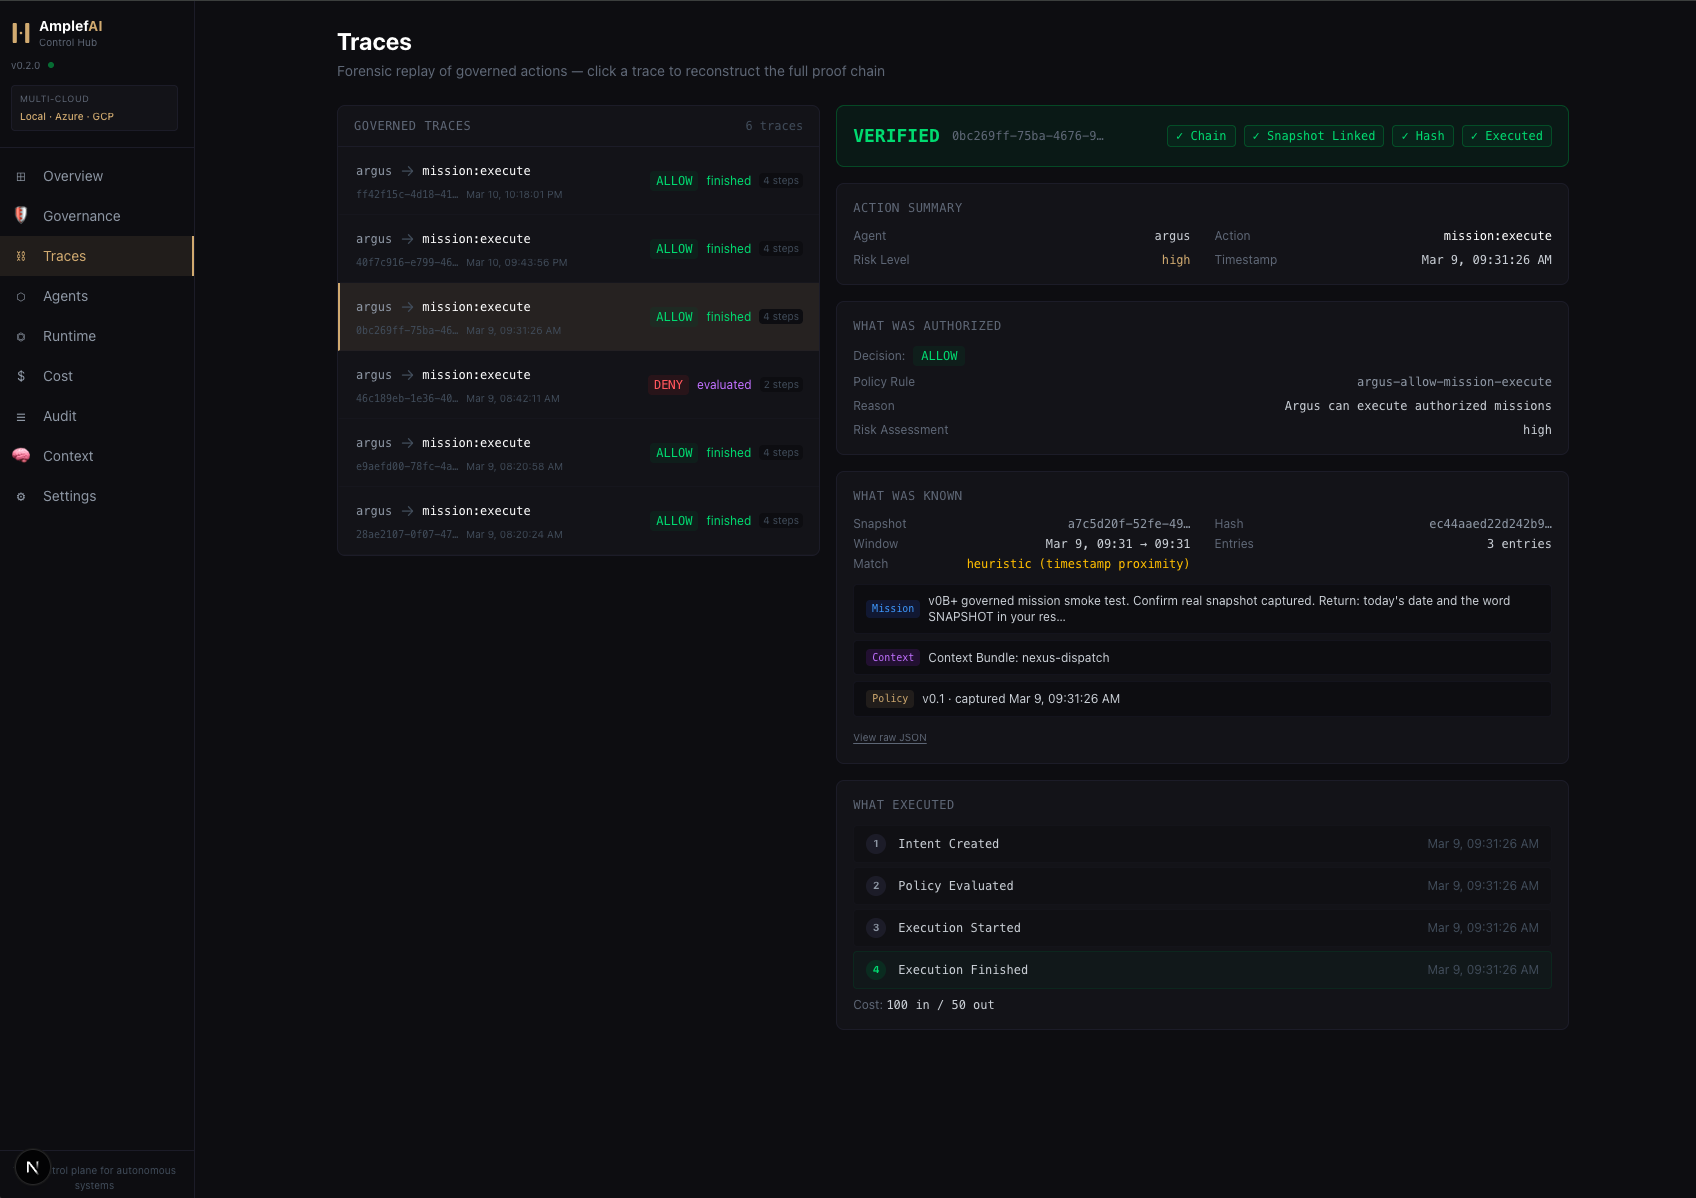Switch to the Audit section
Image resolution: width=1696 pixels, height=1198 pixels.
(59, 416)
